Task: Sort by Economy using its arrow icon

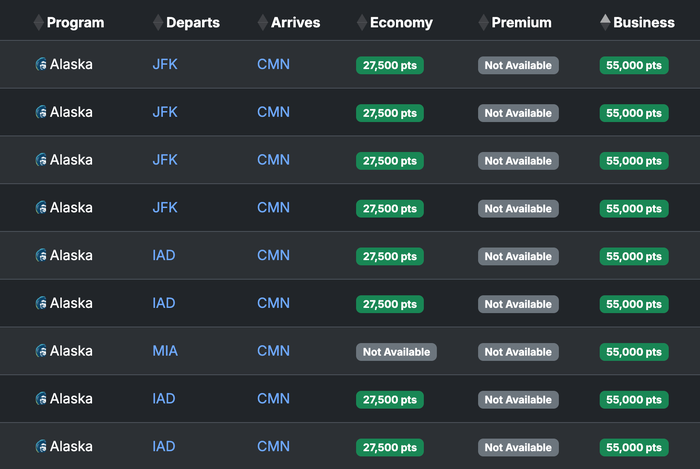Action: coord(362,22)
